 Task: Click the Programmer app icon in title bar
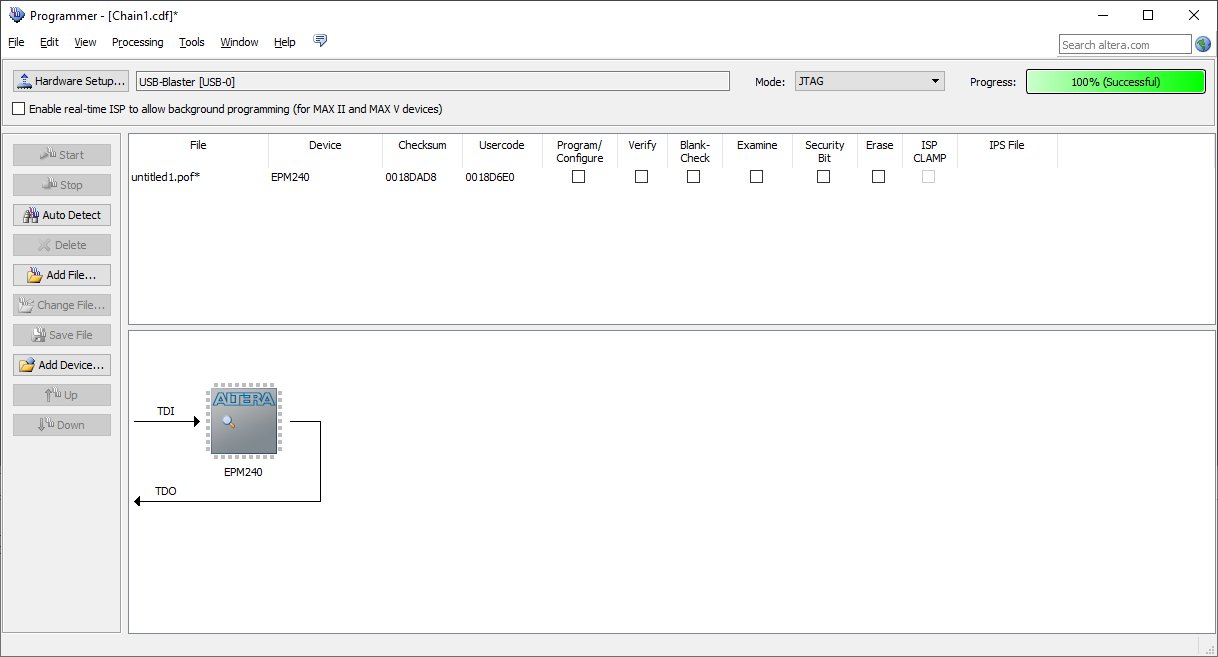(x=15, y=15)
